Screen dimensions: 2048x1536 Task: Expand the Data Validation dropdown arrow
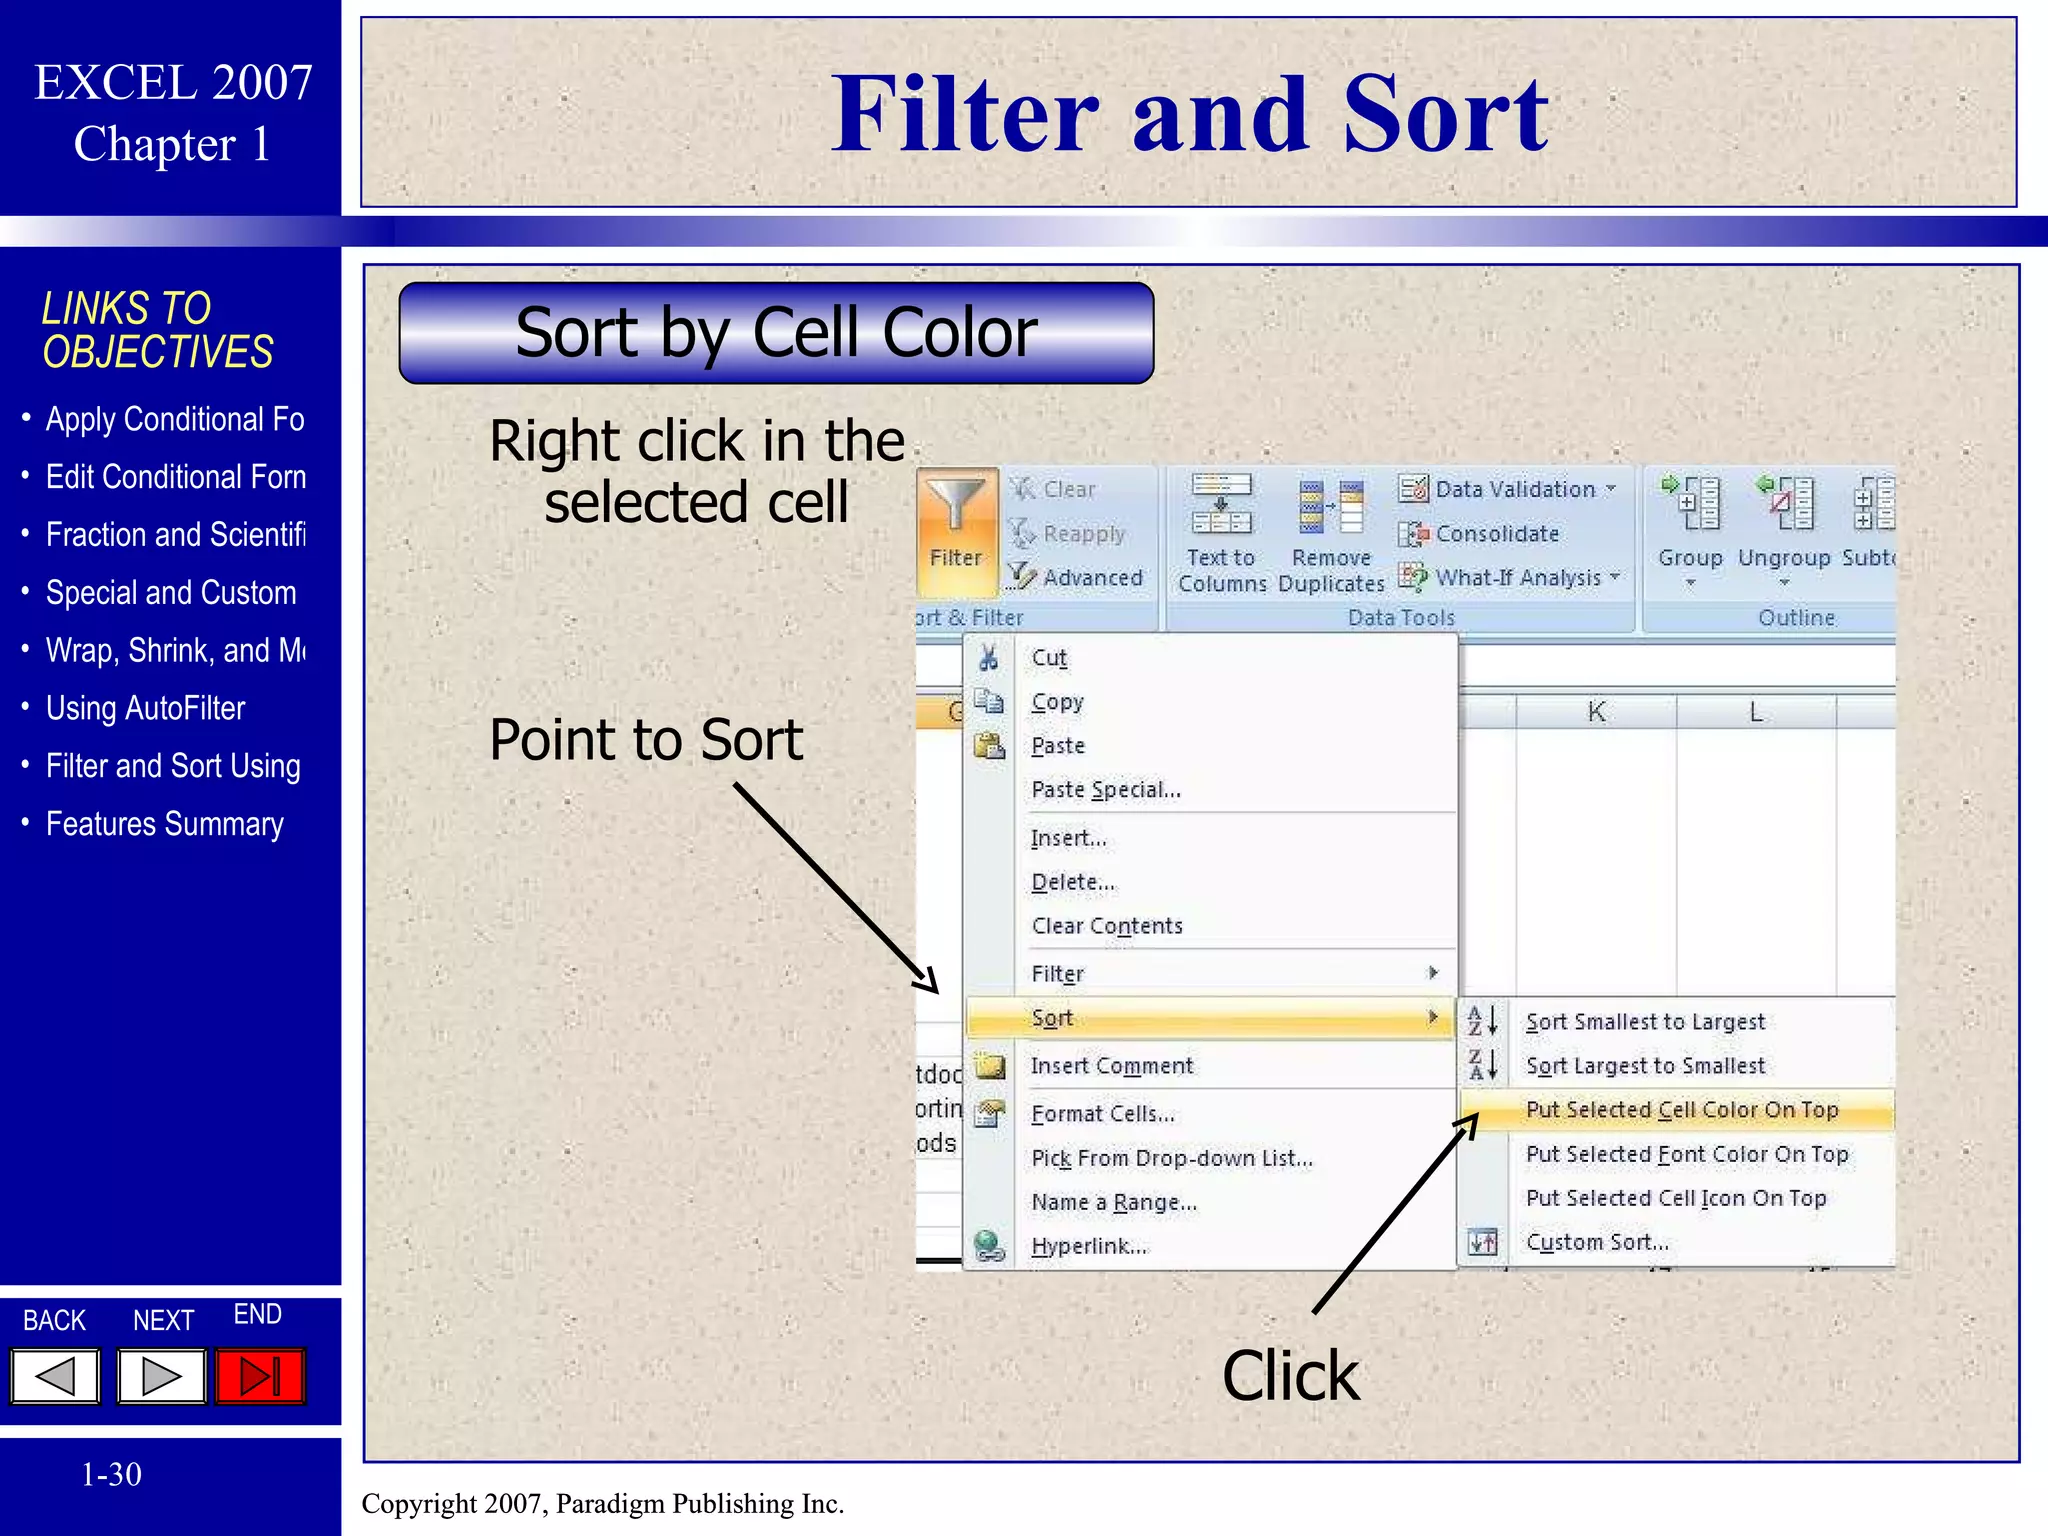click(1611, 489)
